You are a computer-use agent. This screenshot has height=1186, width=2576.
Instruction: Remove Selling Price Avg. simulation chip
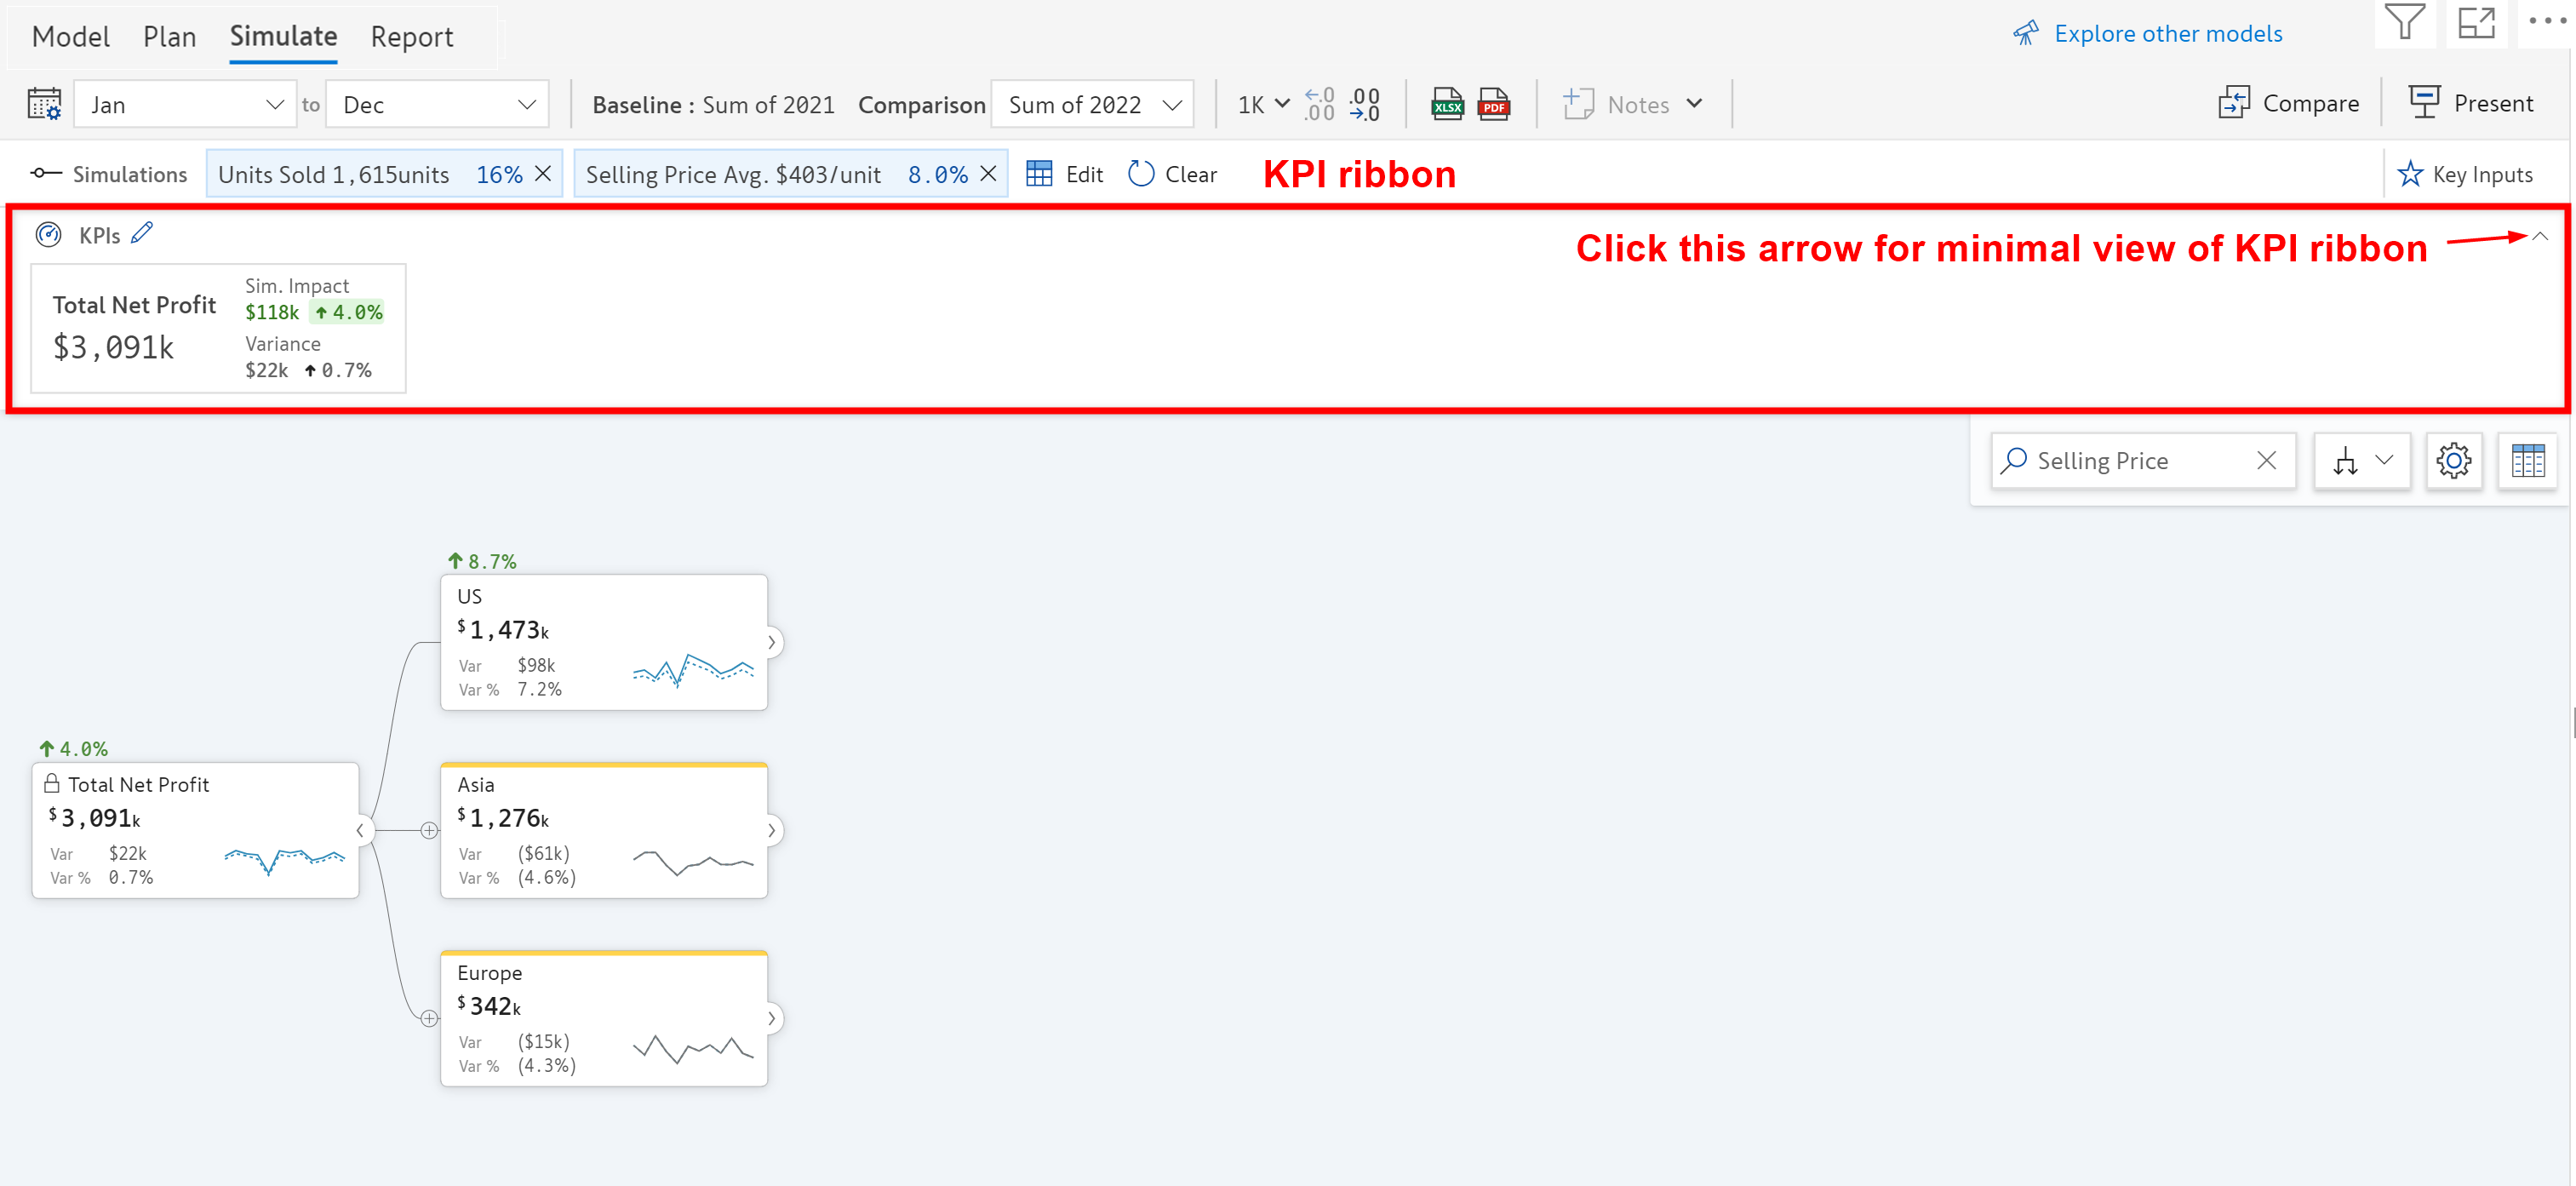coord(988,173)
